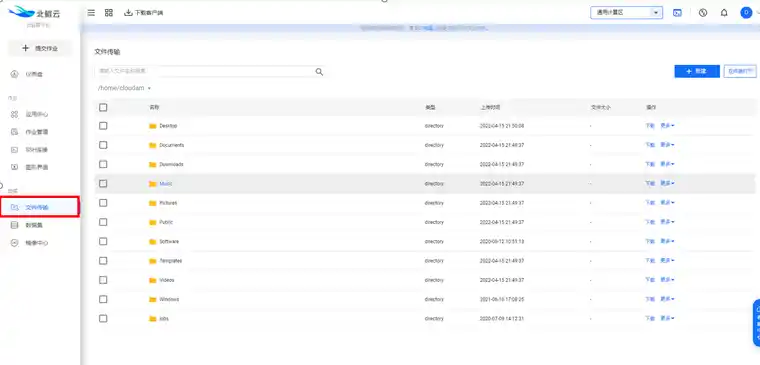Check the Windows row checkbox

[103, 299]
